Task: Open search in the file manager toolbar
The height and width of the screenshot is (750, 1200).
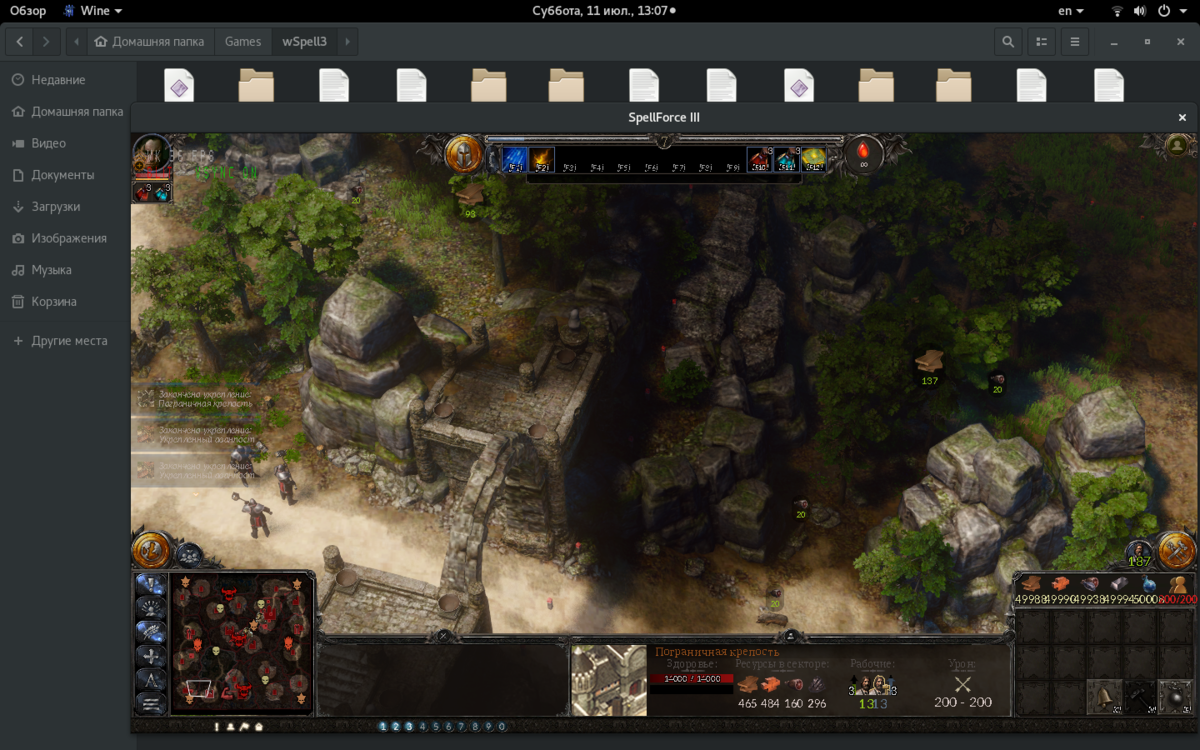Action: pos(1007,41)
